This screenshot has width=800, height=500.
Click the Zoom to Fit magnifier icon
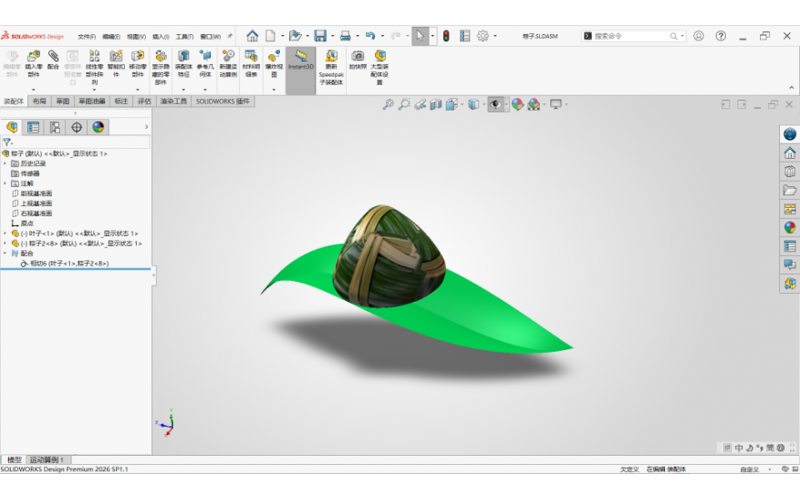tap(388, 105)
